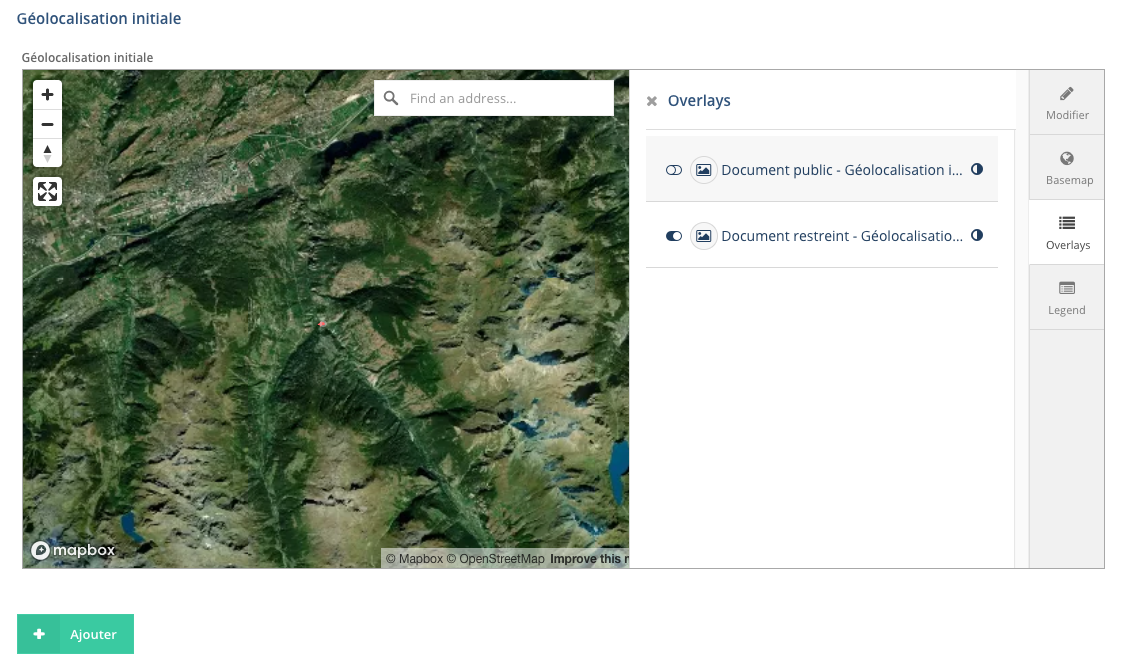This screenshot has width=1133, height=672.
Task: Click the Ajouter button
Action: tap(75, 634)
